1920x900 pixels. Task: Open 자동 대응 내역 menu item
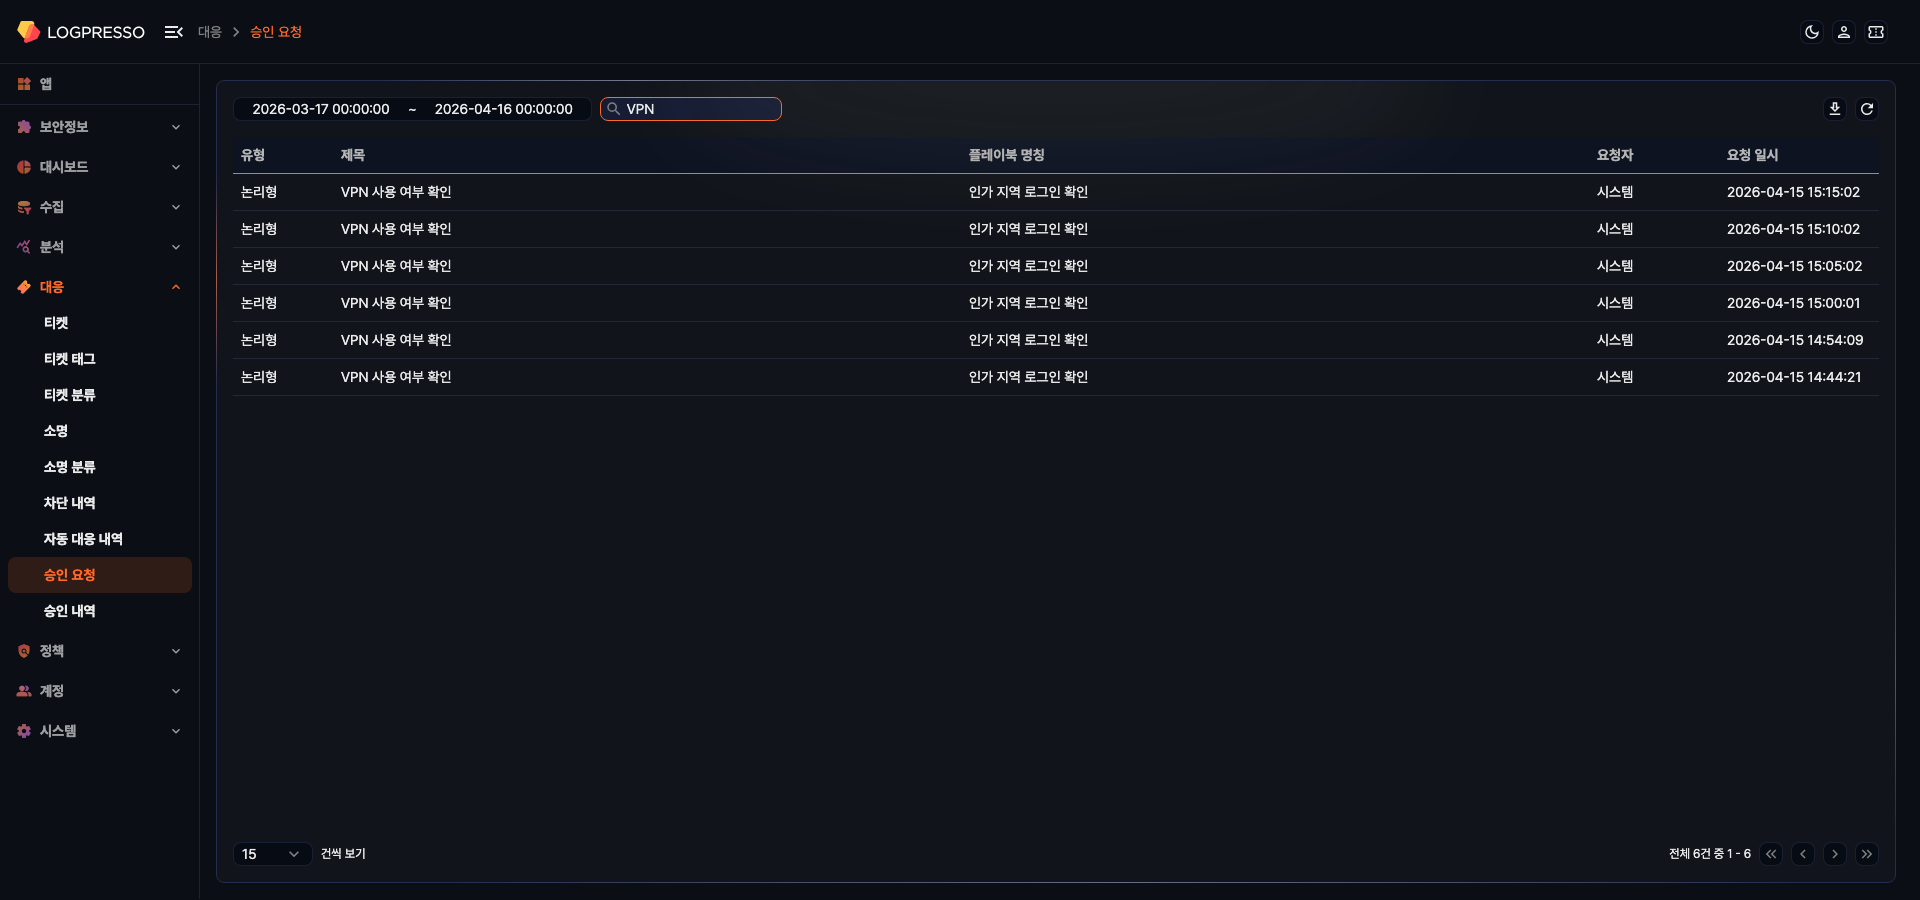[x=83, y=539]
